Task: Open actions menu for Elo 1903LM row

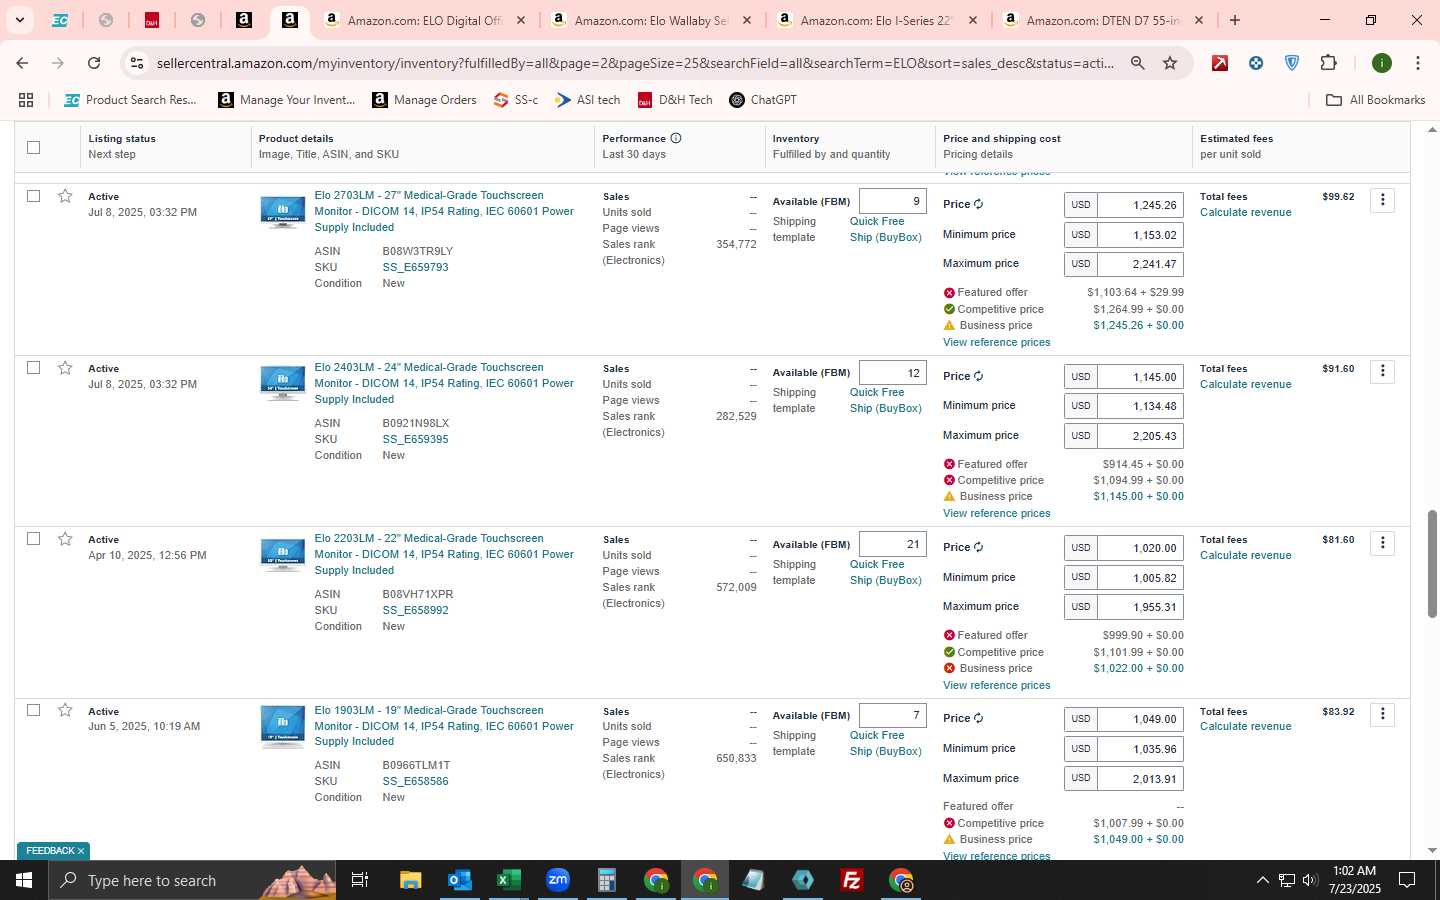Action: 1382,714
